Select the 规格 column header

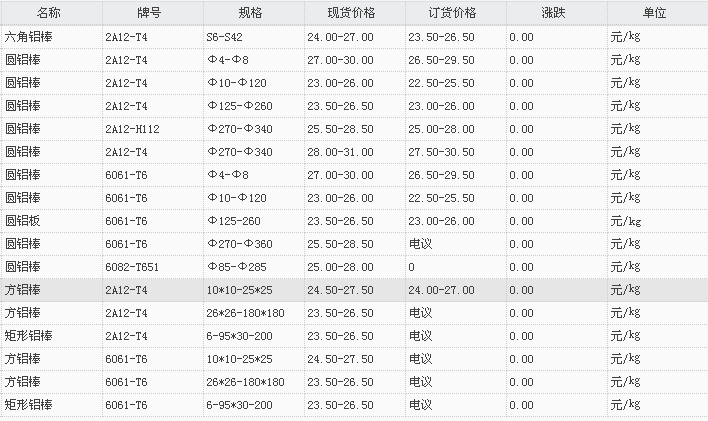coord(252,13)
